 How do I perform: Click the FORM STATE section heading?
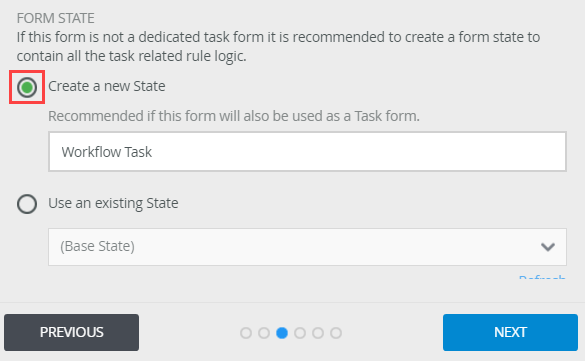point(56,18)
